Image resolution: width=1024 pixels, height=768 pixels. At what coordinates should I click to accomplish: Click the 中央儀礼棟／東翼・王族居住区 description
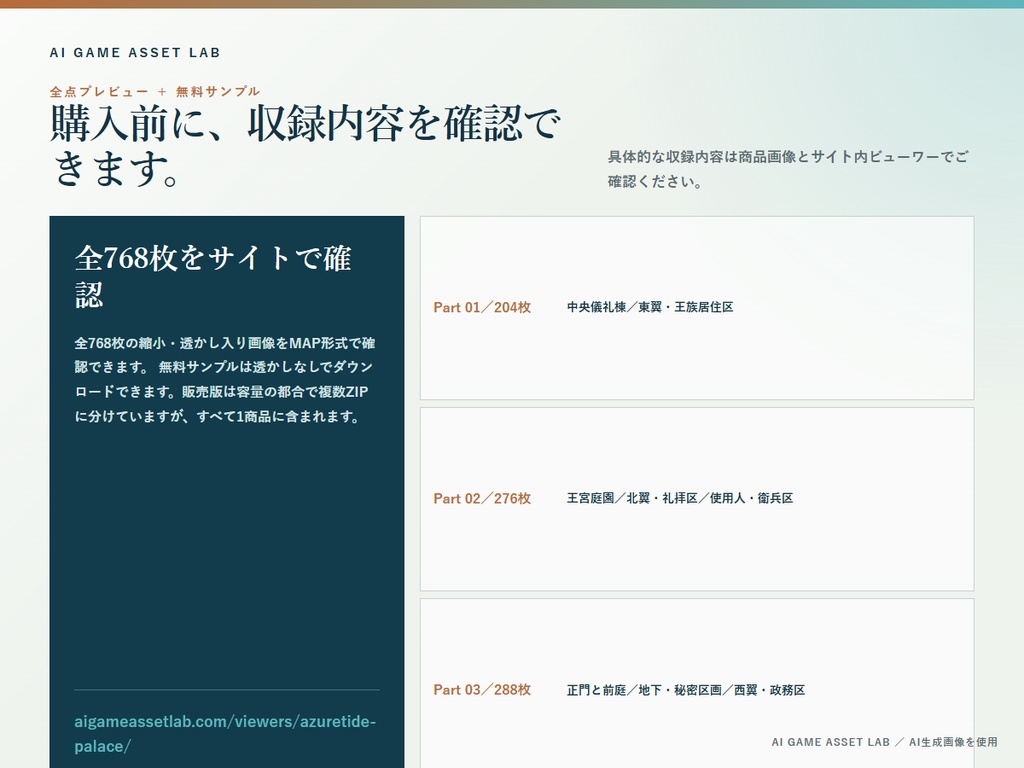coord(650,307)
